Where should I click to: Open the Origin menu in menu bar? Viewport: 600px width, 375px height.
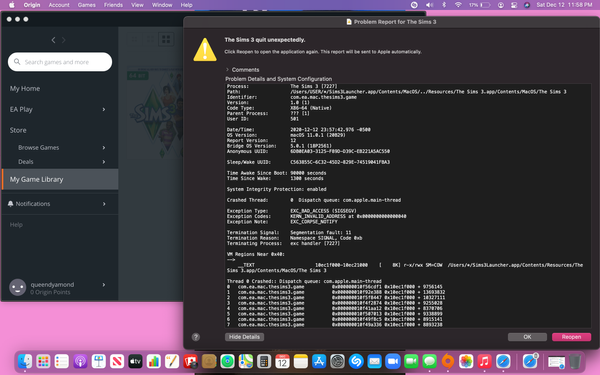click(x=32, y=5)
